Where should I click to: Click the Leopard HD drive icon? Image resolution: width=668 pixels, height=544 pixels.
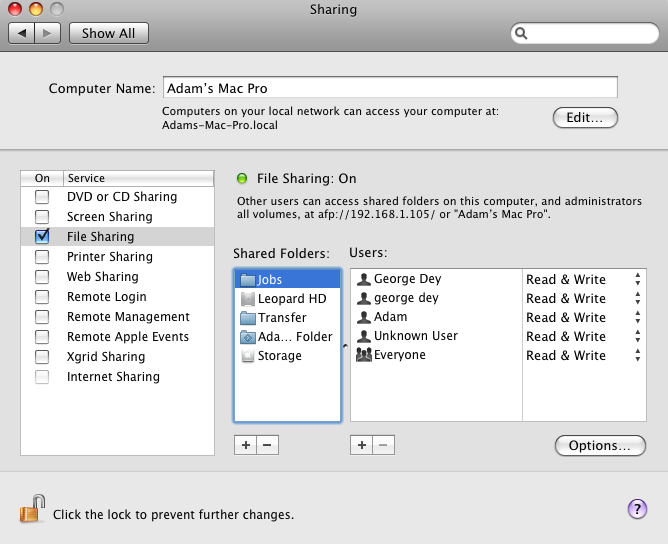(248, 299)
